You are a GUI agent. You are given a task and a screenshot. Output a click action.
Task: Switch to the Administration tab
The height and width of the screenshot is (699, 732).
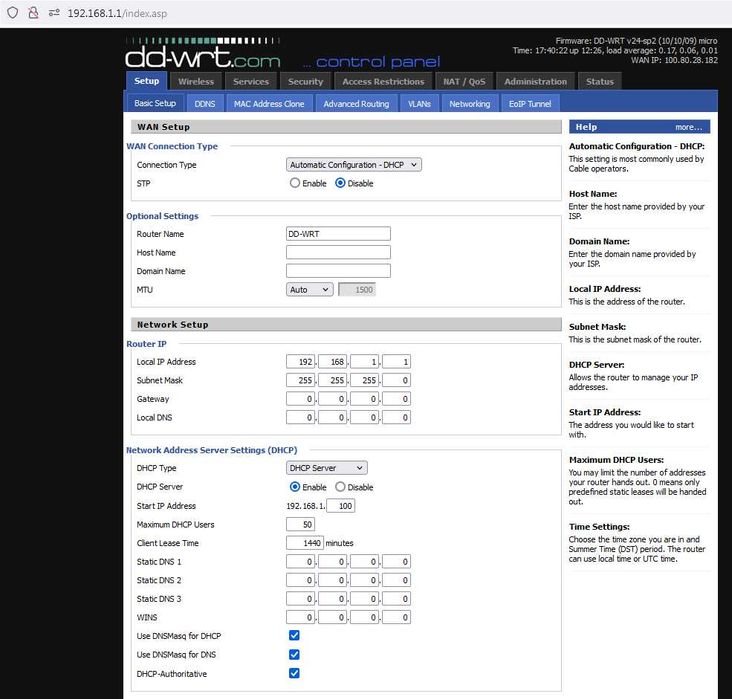(535, 82)
